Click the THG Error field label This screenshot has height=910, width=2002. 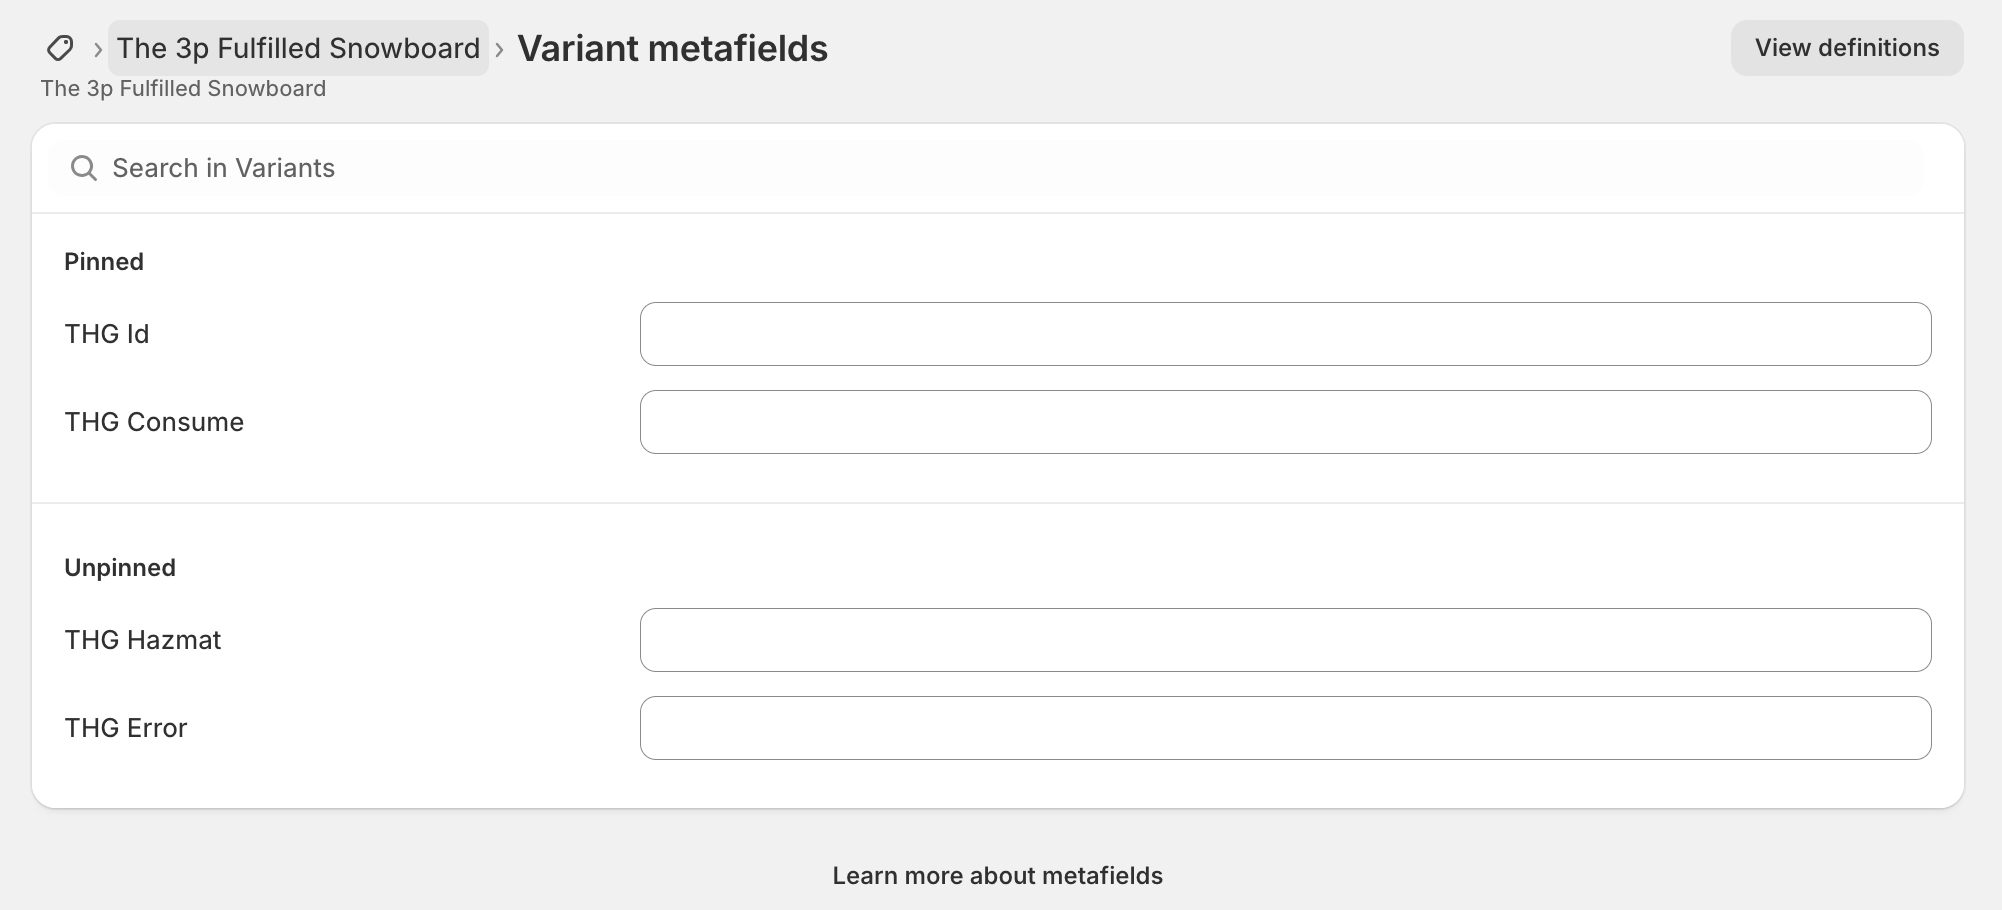tap(126, 728)
